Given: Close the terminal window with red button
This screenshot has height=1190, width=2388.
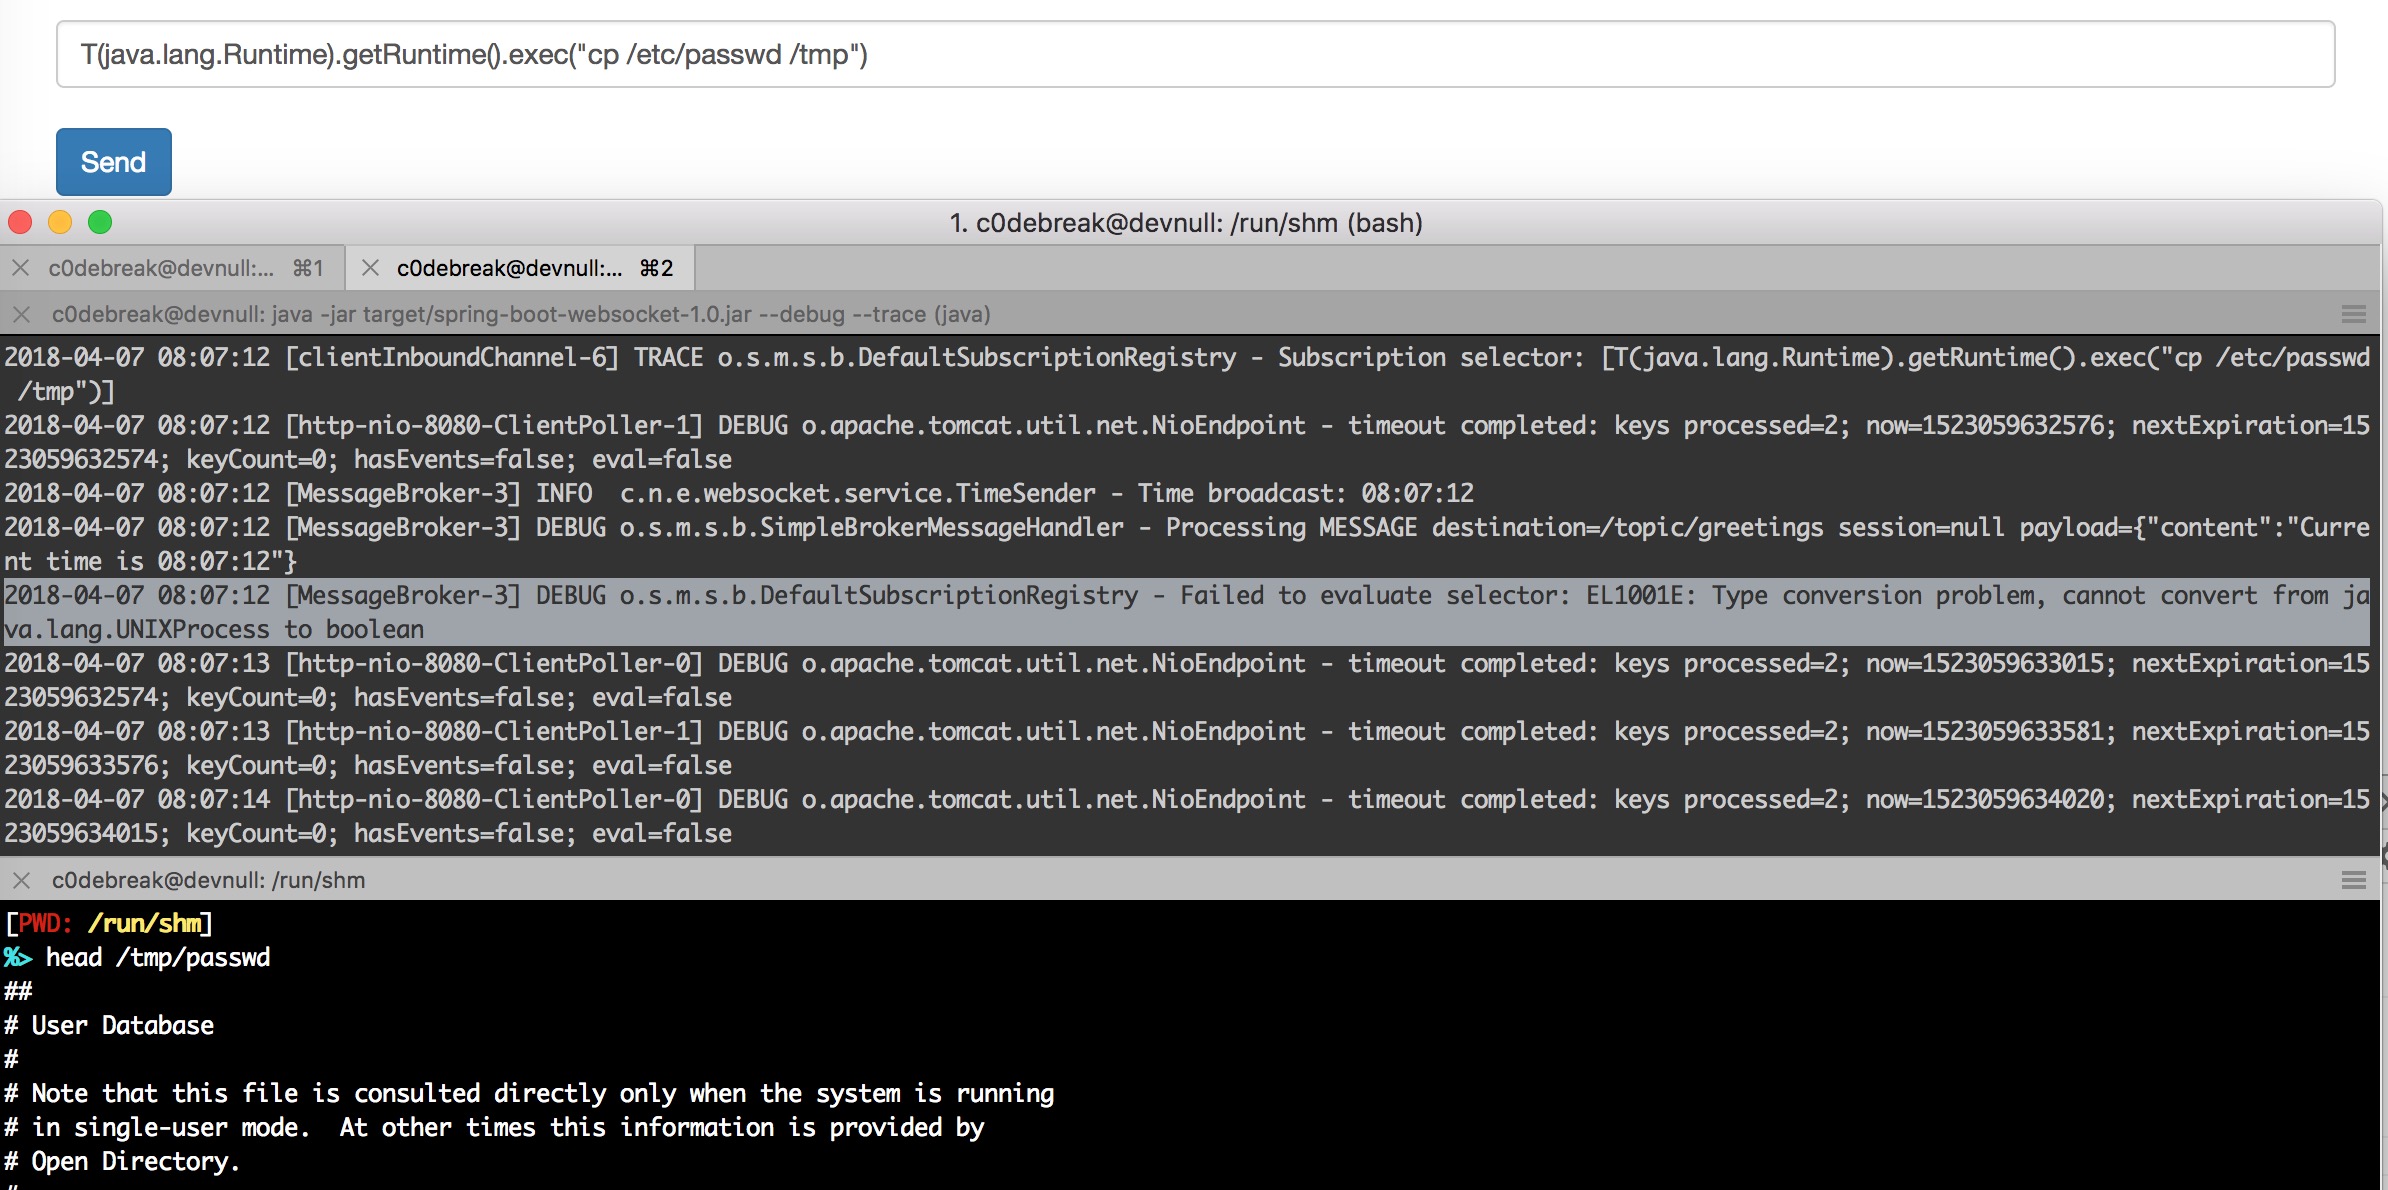Looking at the screenshot, I should click(20, 222).
